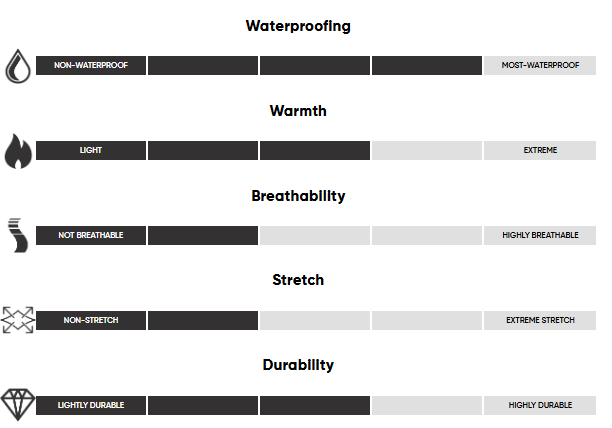Screen dimensions: 612x428
Task: Click the Warmth heading
Action: pos(298,111)
